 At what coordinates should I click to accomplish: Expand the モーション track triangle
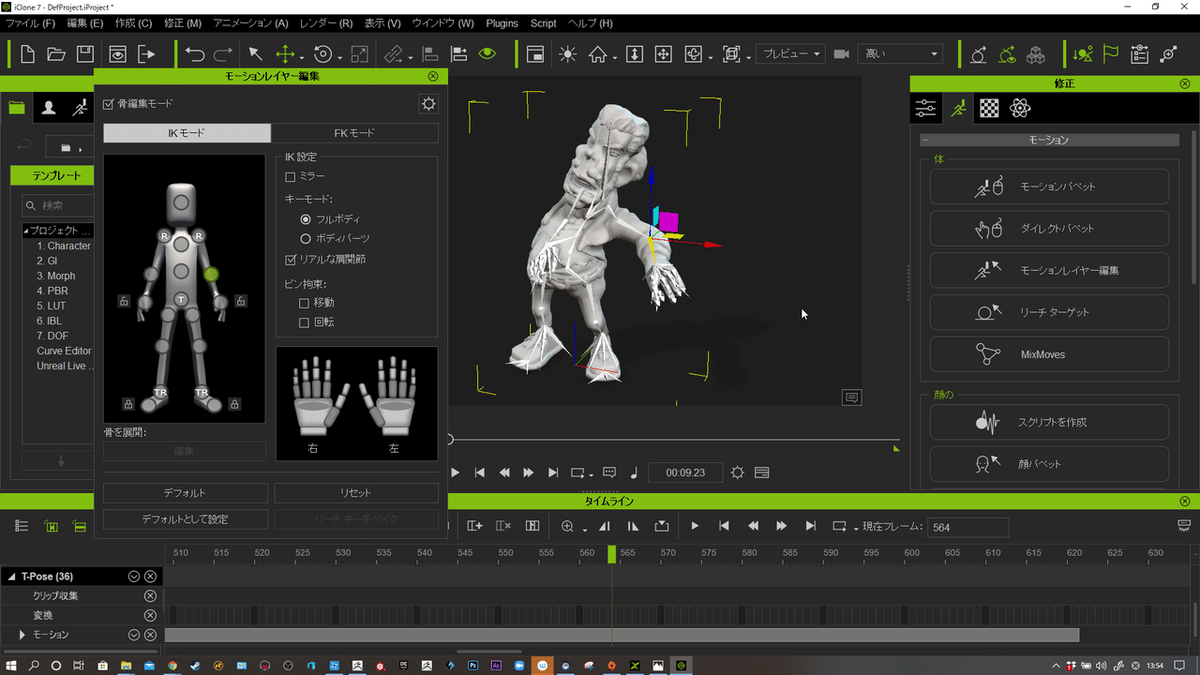coord(23,635)
